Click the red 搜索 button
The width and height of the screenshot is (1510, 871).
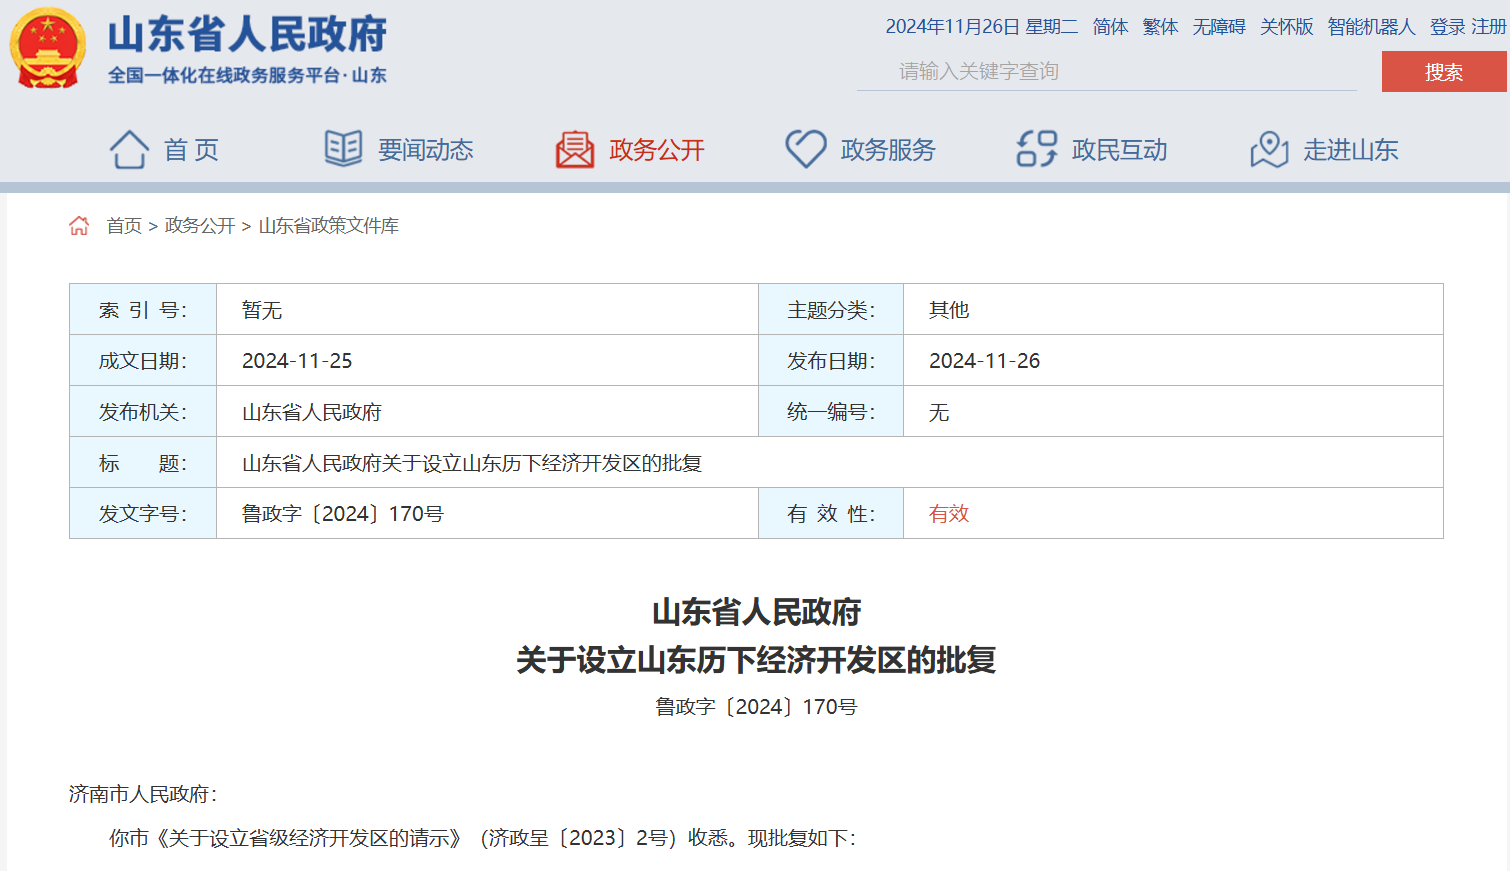pyautogui.click(x=1444, y=72)
